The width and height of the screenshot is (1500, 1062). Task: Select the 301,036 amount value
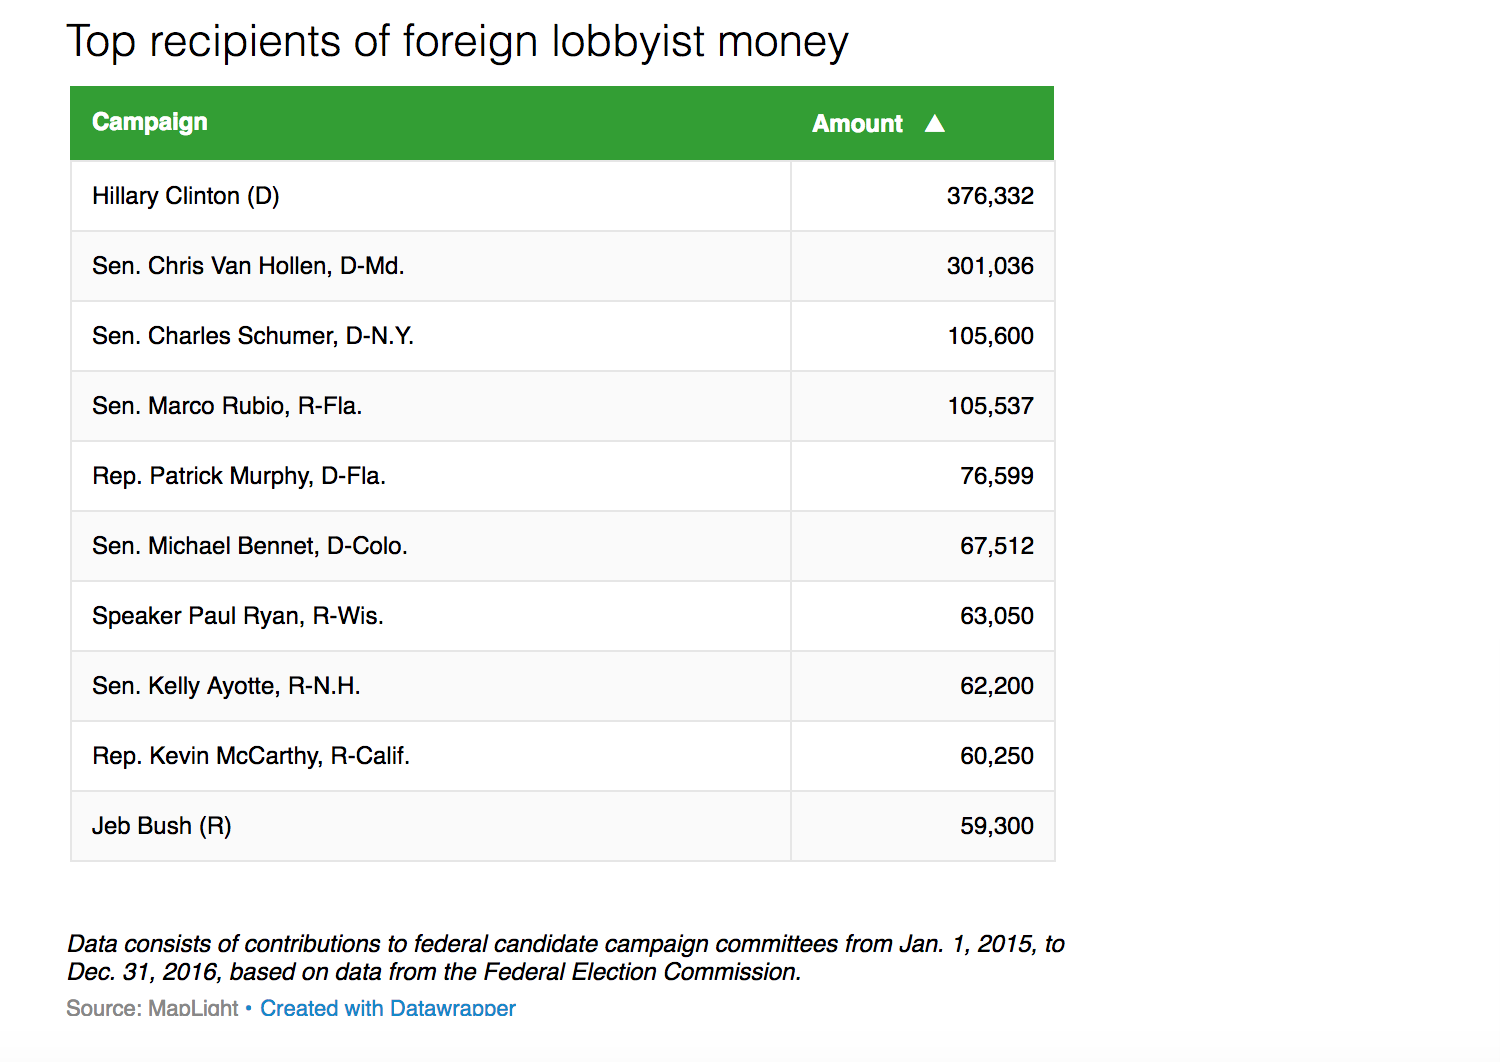990,266
